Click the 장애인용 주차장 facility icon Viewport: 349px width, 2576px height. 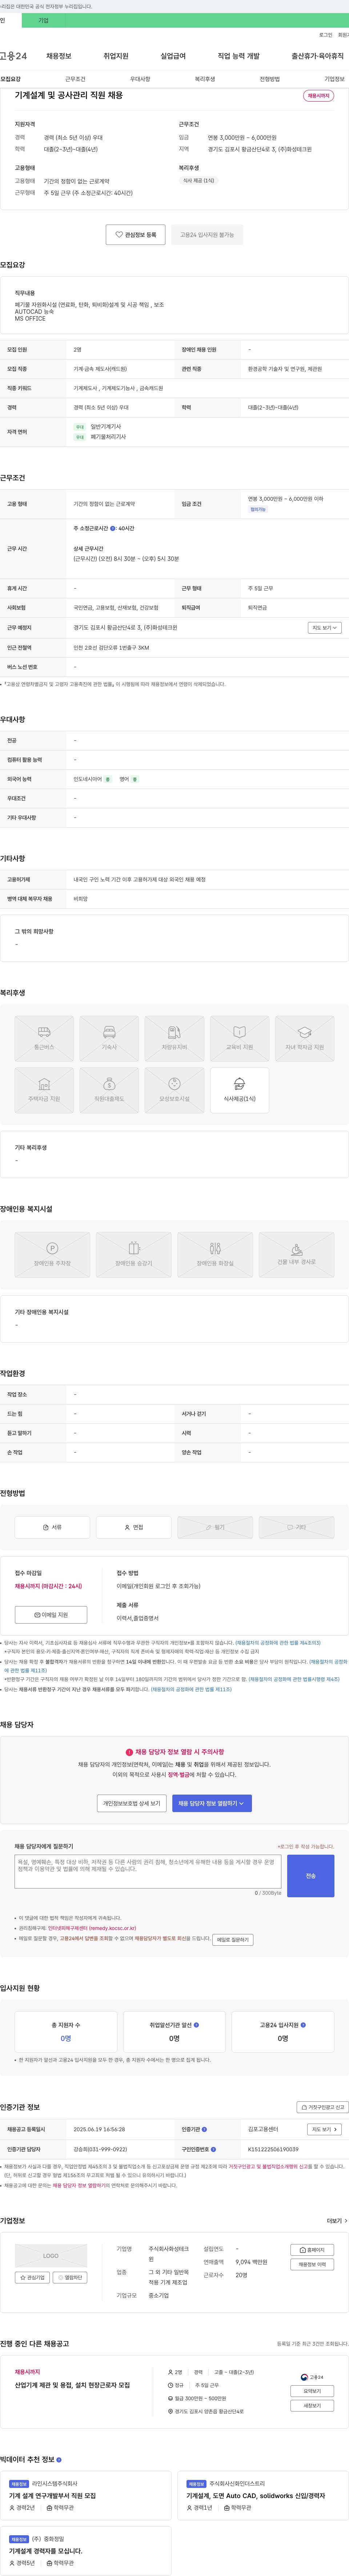pyautogui.click(x=52, y=1254)
